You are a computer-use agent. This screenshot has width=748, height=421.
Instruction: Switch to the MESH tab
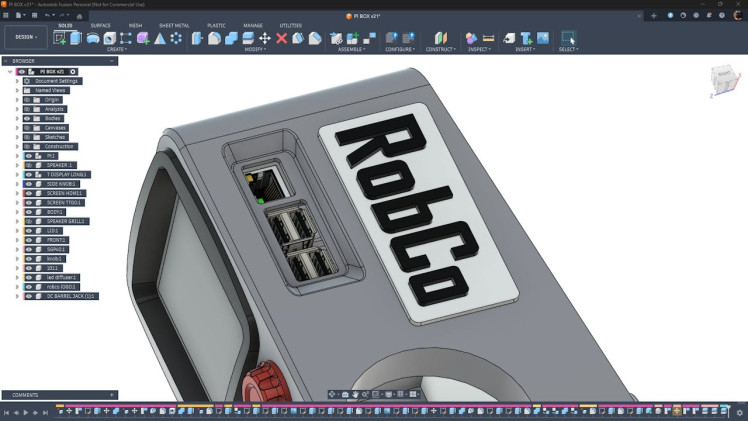pos(135,25)
